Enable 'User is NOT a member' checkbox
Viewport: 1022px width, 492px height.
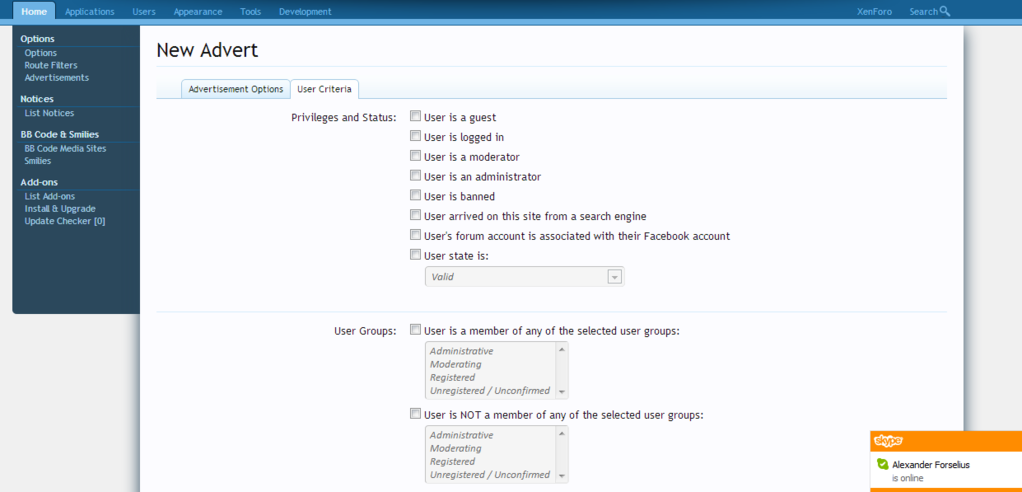click(x=415, y=414)
